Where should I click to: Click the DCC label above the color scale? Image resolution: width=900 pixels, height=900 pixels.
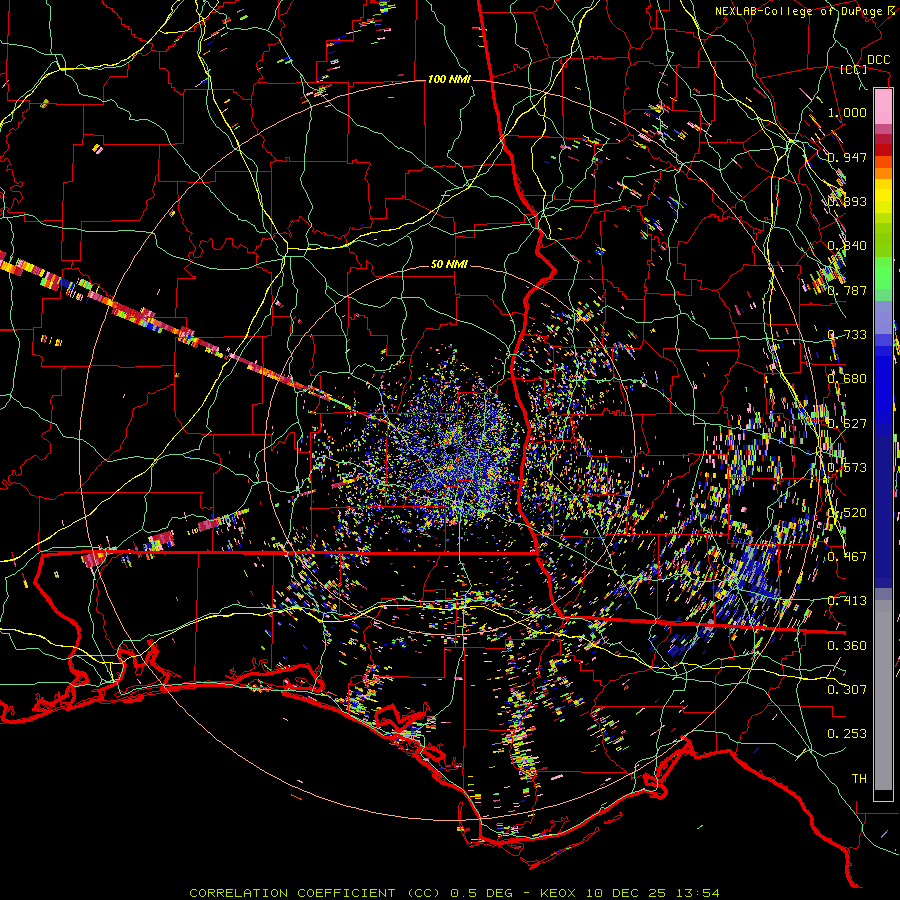click(x=878, y=59)
